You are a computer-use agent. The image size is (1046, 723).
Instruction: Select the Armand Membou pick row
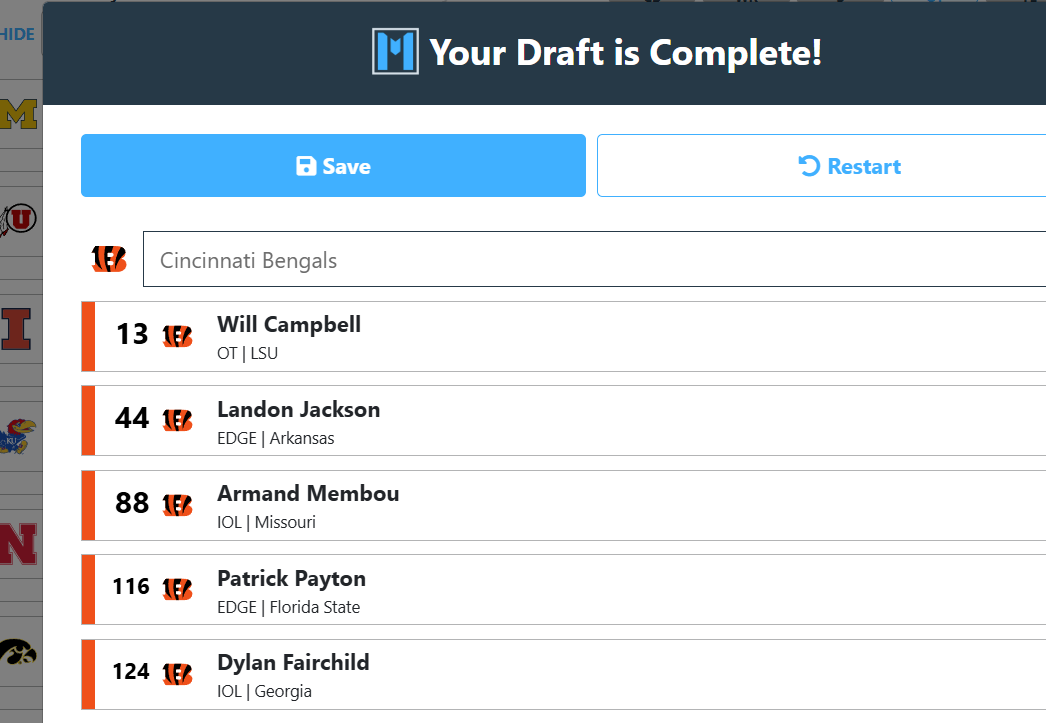(x=564, y=506)
